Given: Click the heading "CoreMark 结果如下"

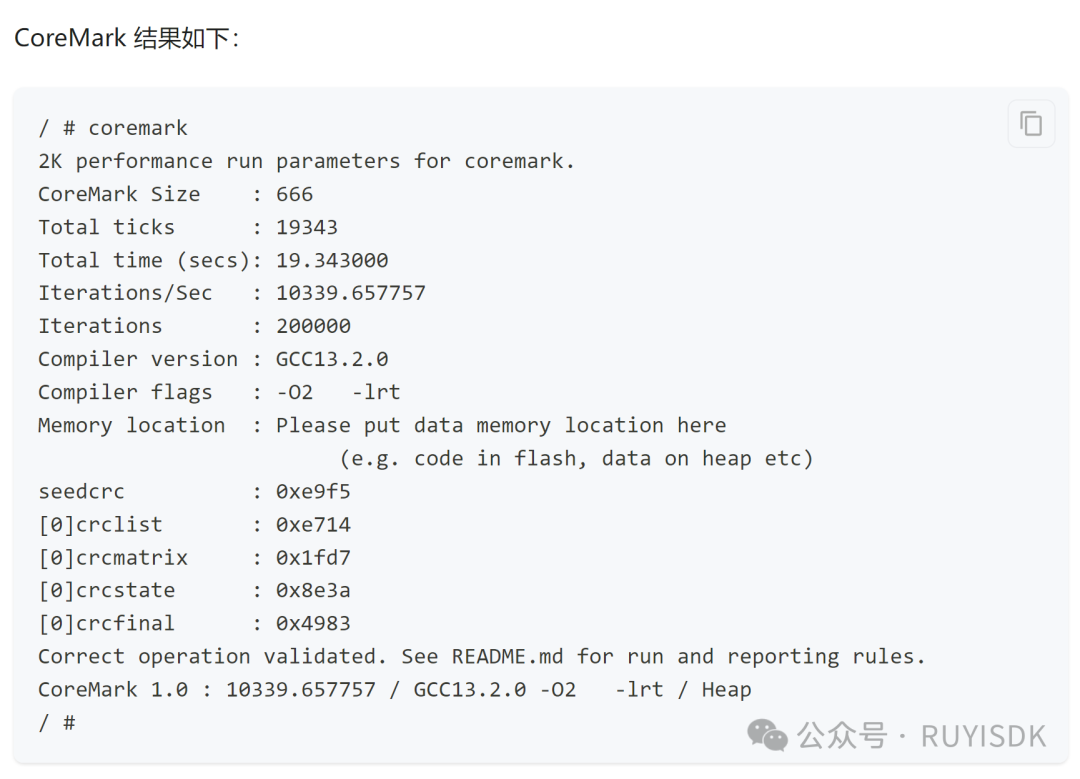Looking at the screenshot, I should 127,38.
